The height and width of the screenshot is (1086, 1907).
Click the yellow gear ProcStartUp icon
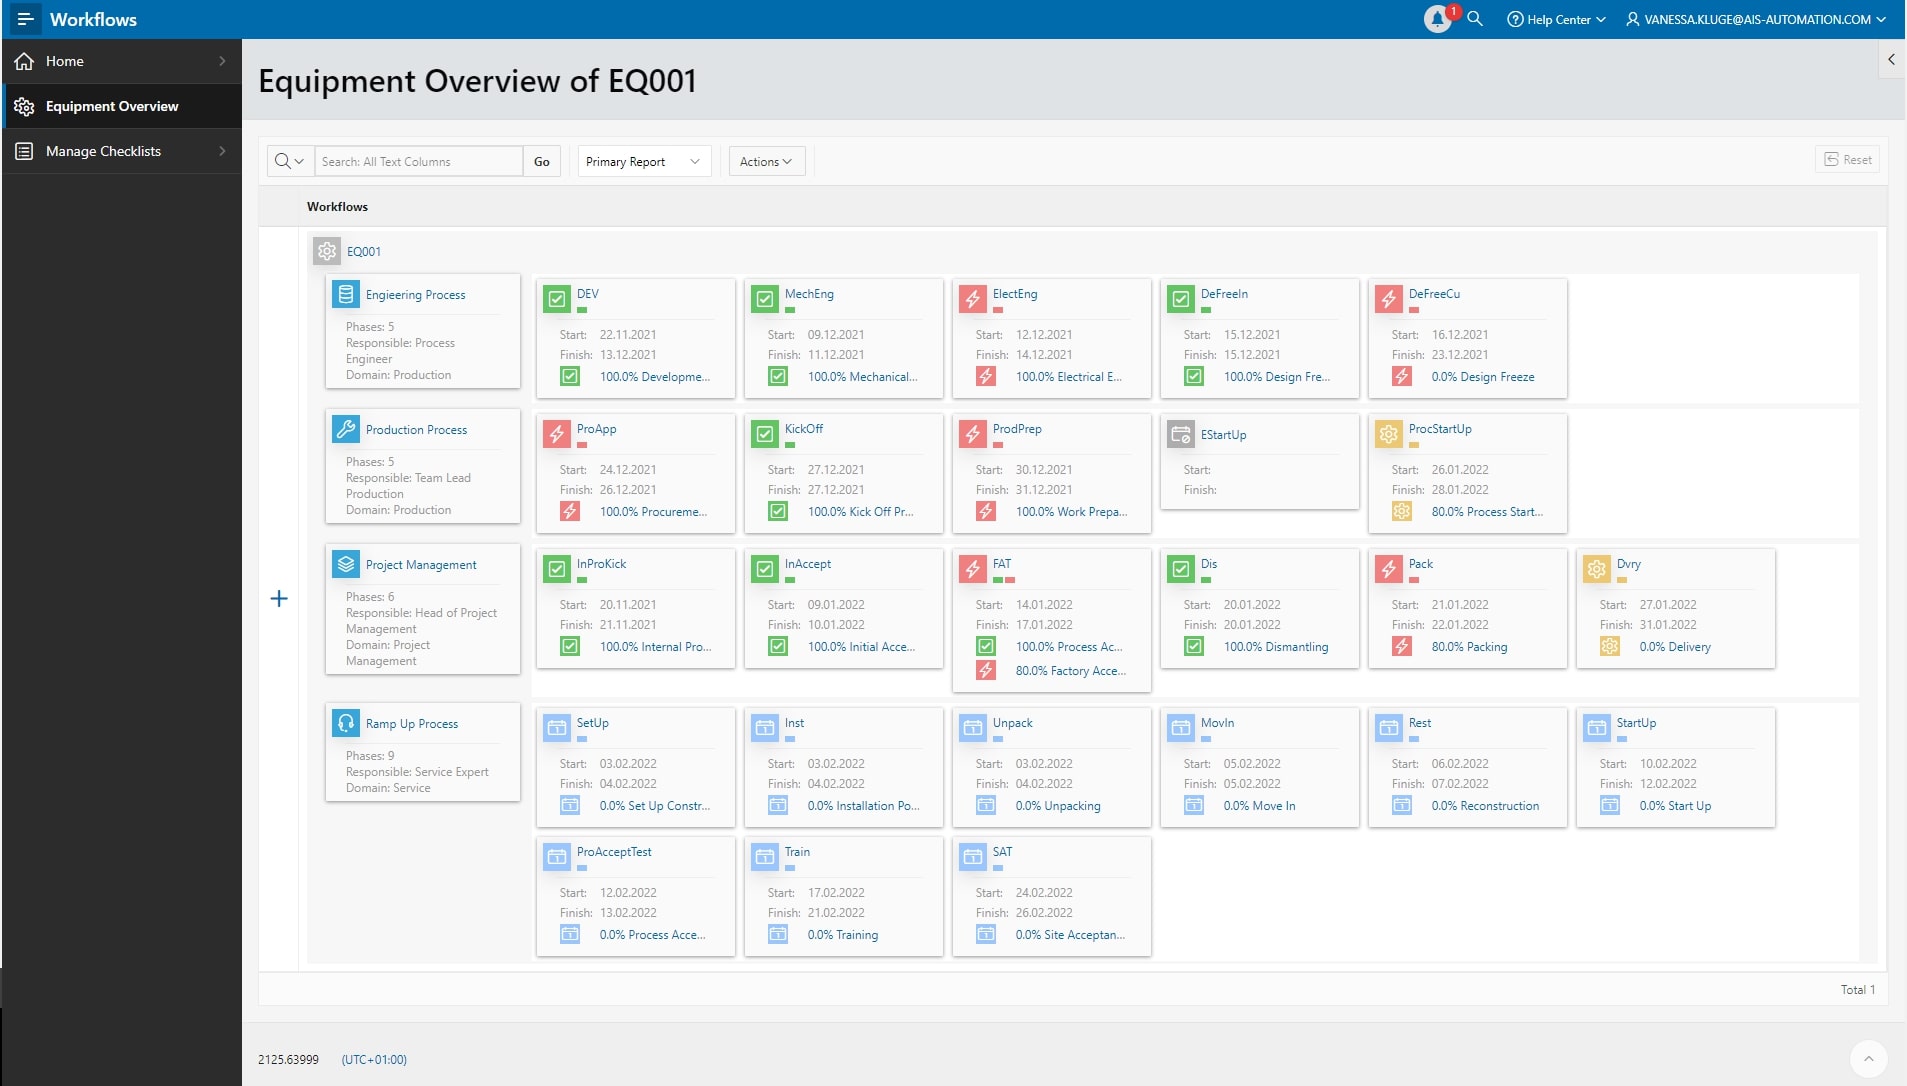pos(1388,434)
